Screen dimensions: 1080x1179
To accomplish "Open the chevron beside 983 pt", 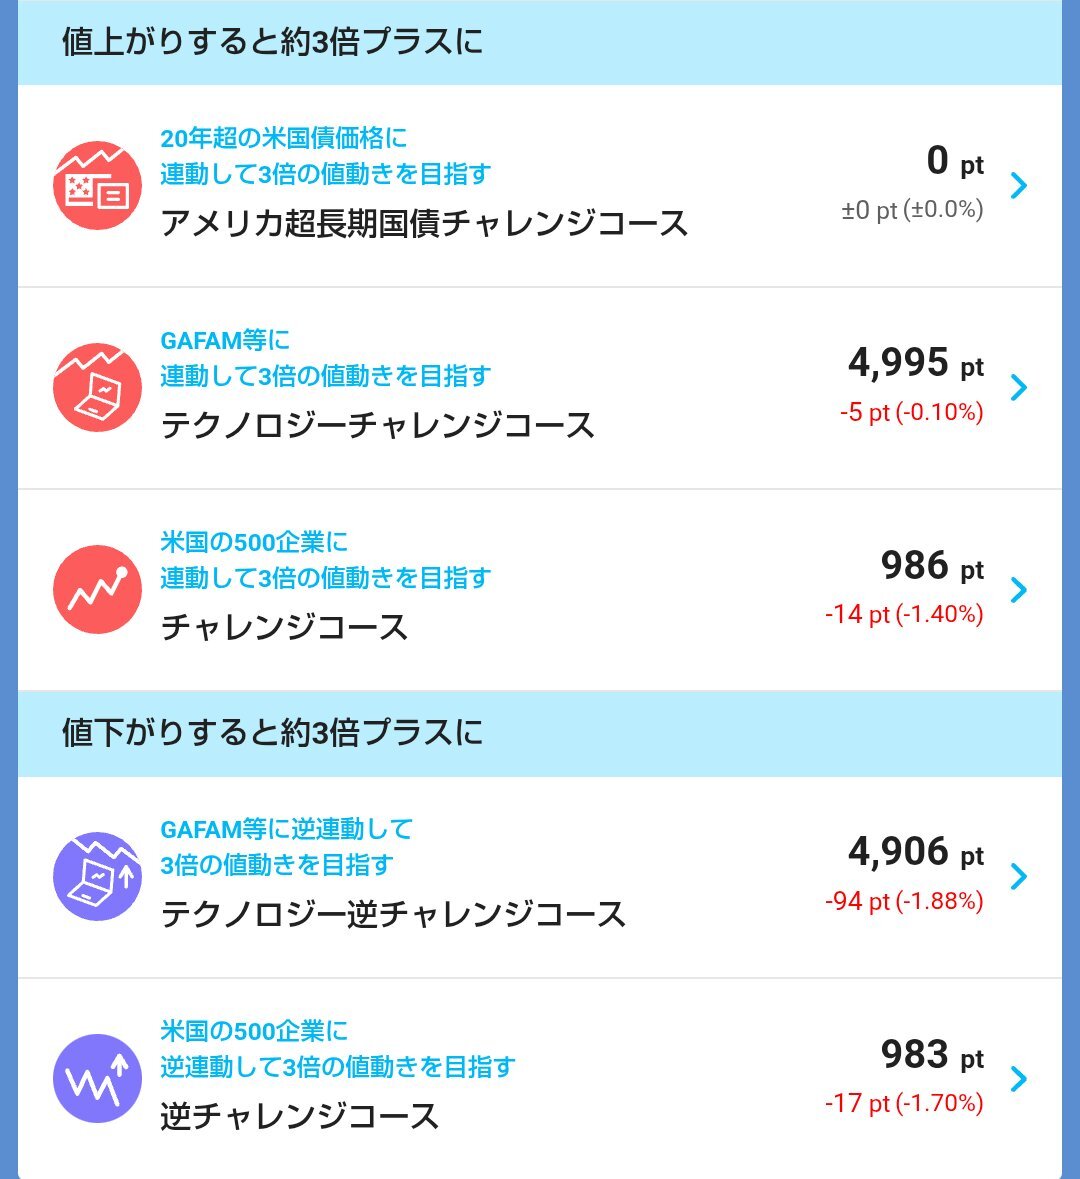I will tap(1019, 1078).
